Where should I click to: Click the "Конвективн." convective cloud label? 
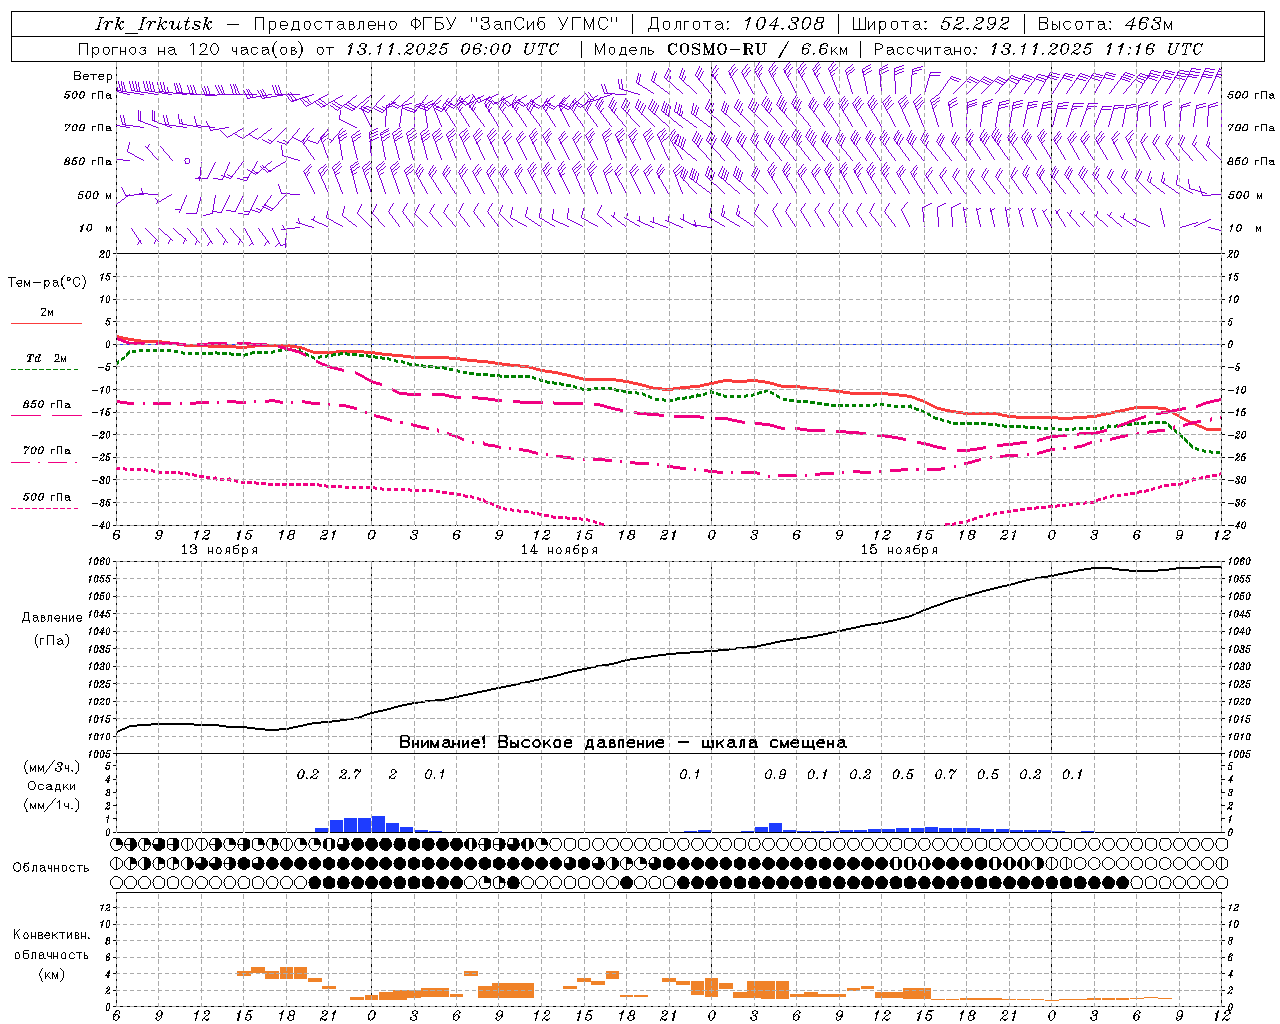point(51,935)
